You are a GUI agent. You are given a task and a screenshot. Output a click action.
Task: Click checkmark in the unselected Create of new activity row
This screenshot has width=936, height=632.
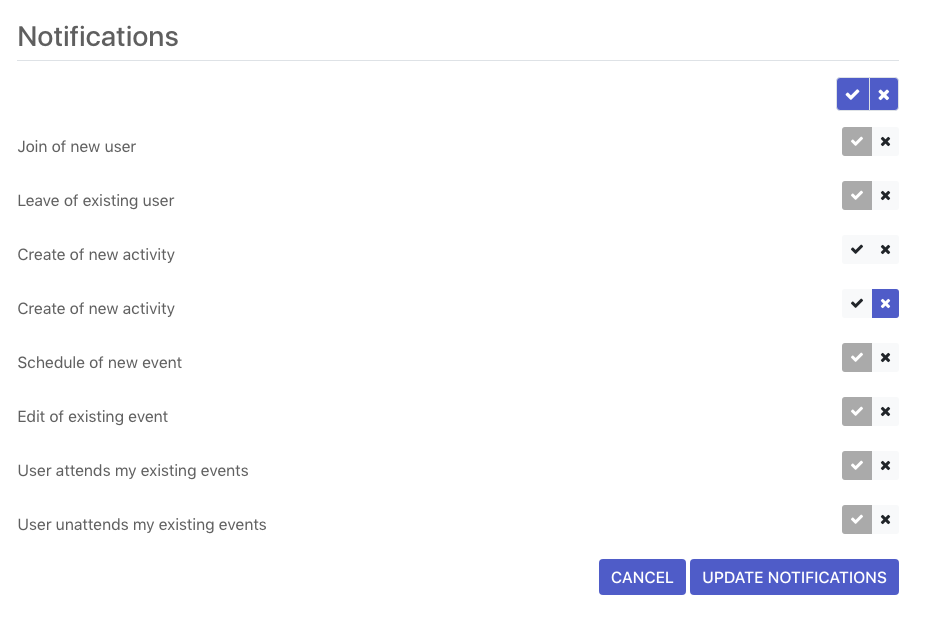[857, 249]
